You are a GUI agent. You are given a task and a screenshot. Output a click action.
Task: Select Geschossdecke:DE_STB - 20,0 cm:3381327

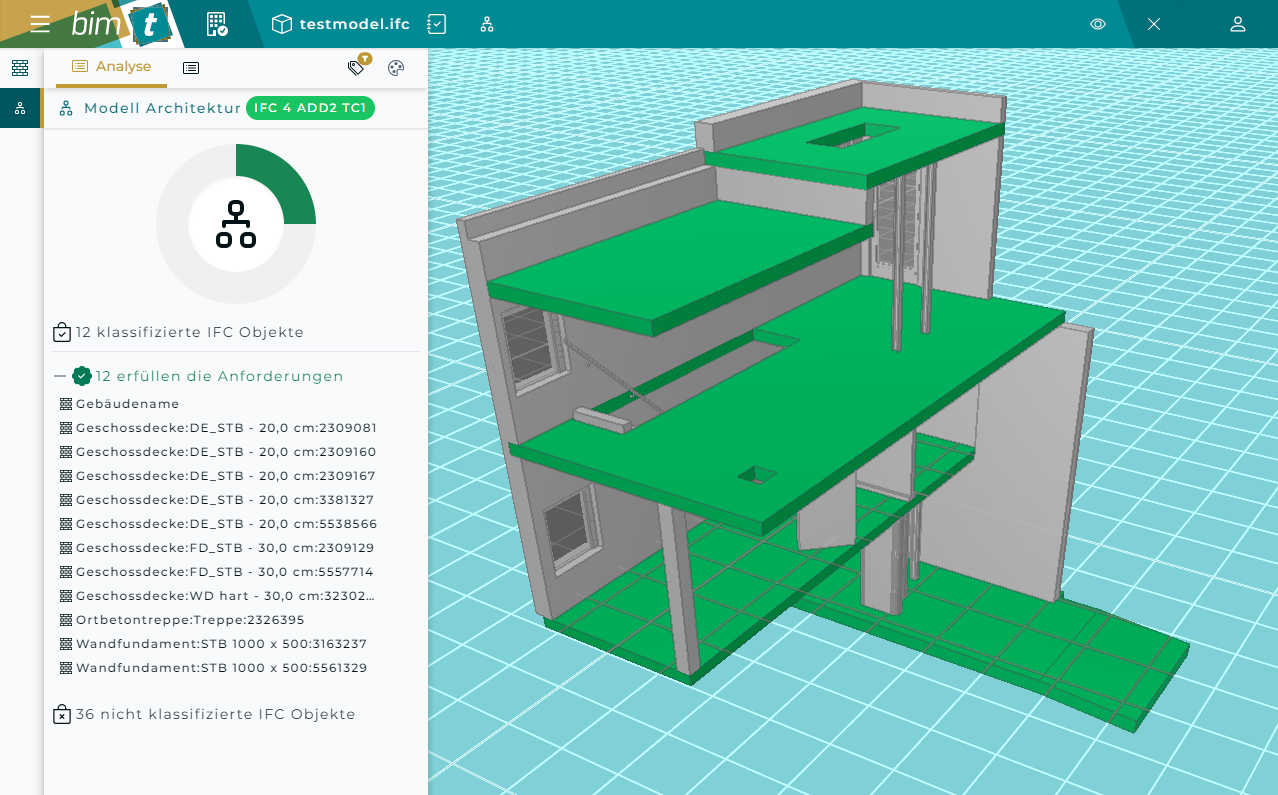pos(226,500)
